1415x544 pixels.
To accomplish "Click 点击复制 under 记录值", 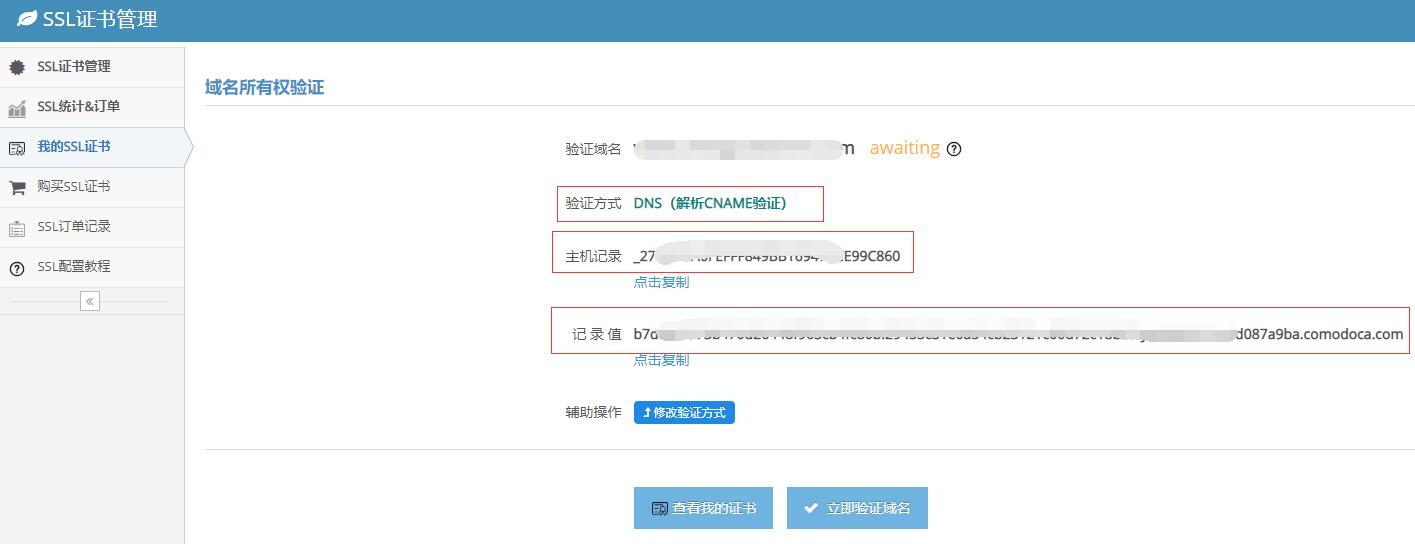I will tap(661, 360).
